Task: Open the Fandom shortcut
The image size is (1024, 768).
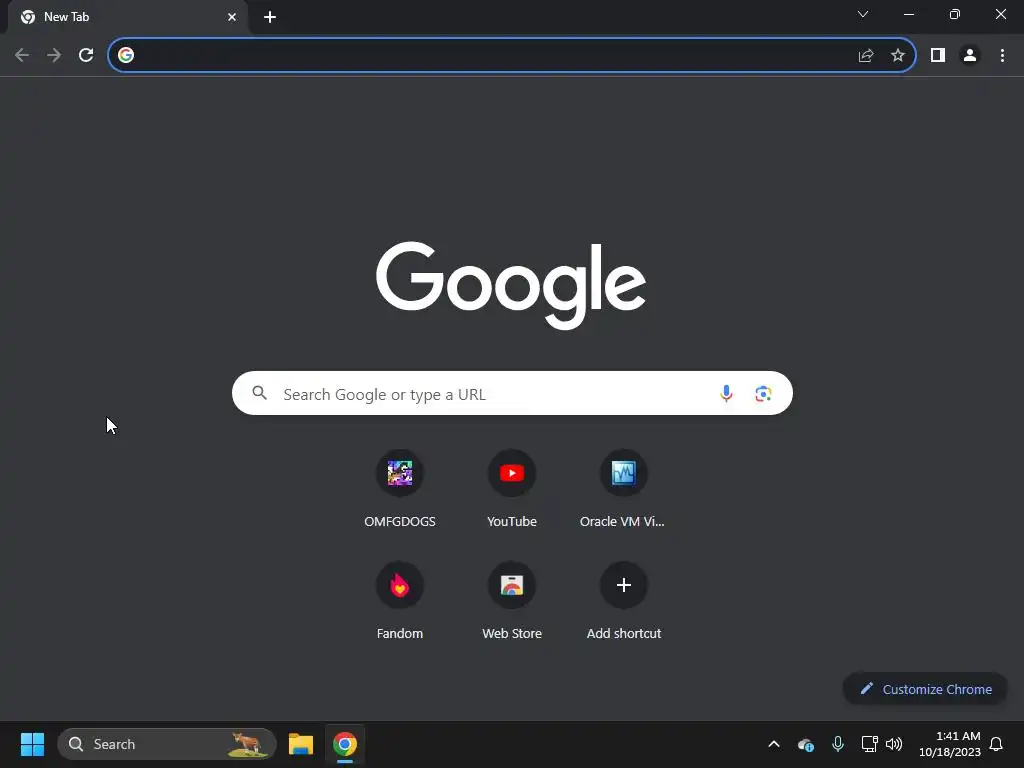Action: [400, 601]
